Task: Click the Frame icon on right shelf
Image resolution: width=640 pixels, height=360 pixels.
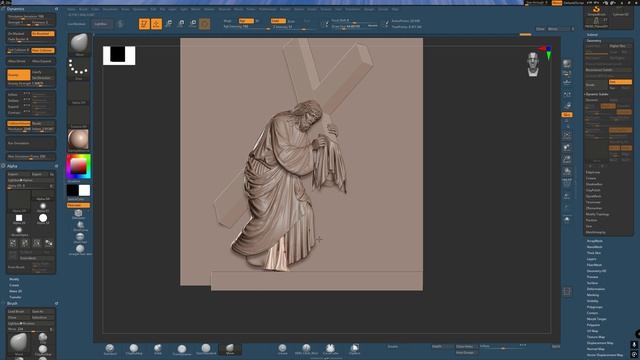Action: pos(567,134)
